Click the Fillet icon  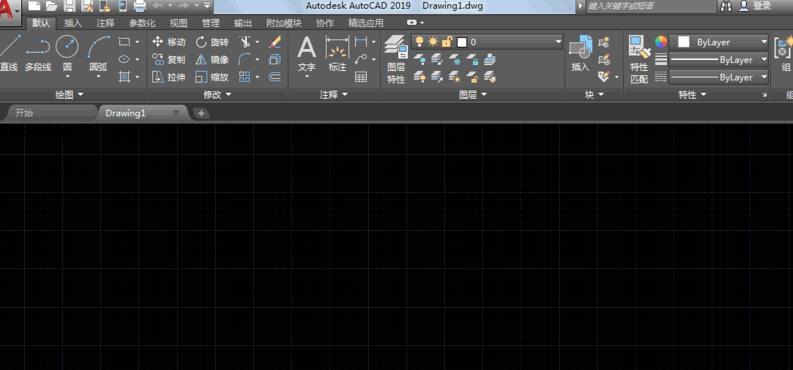[245, 60]
